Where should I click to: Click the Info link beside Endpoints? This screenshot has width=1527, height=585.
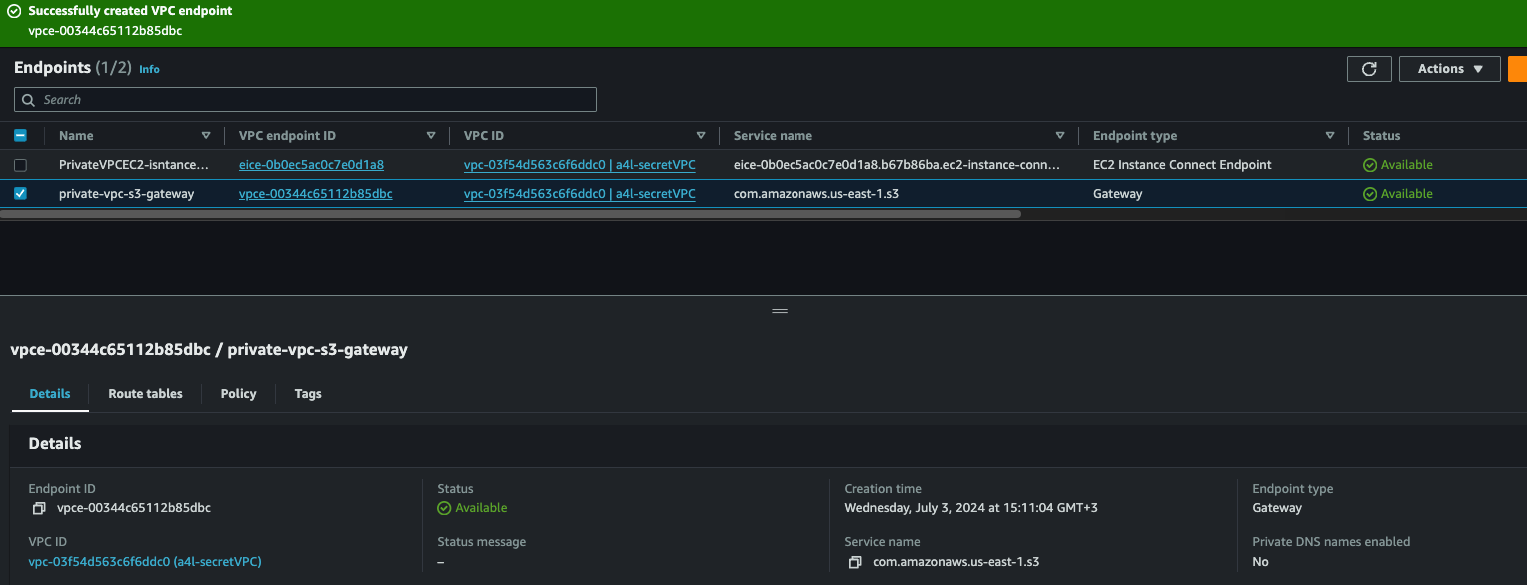click(x=149, y=70)
